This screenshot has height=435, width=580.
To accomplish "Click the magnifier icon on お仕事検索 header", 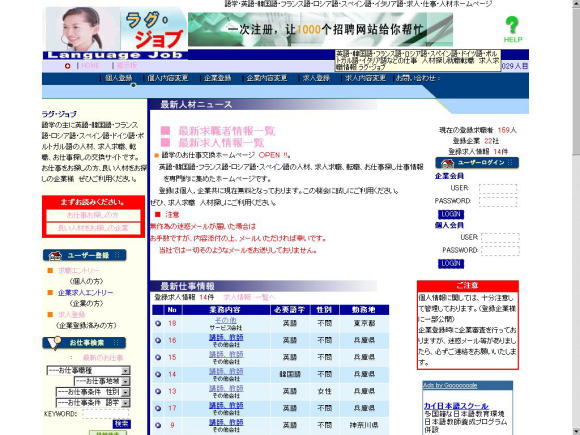I will click(x=55, y=343).
